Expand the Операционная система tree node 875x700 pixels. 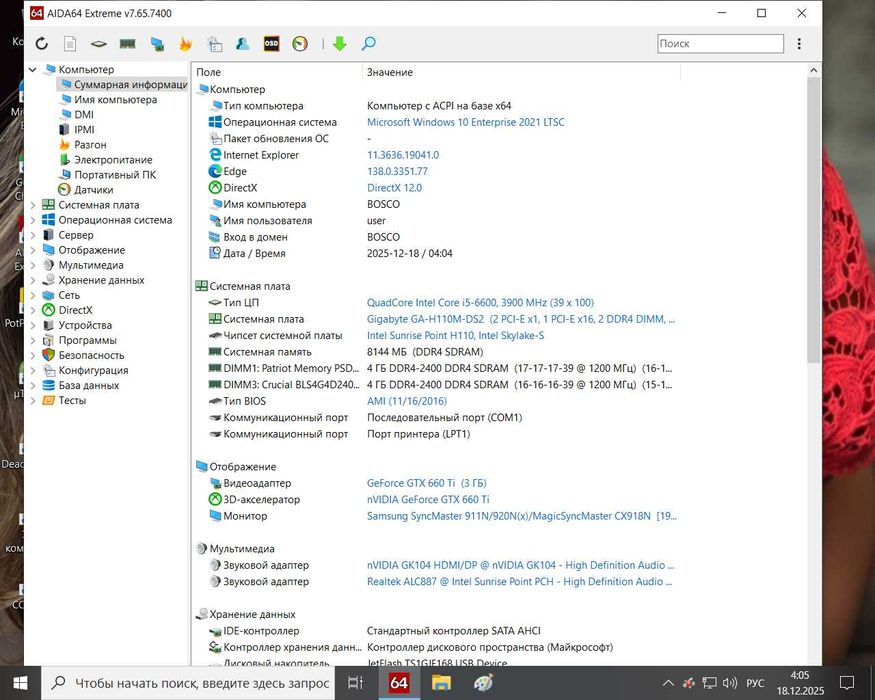33,220
